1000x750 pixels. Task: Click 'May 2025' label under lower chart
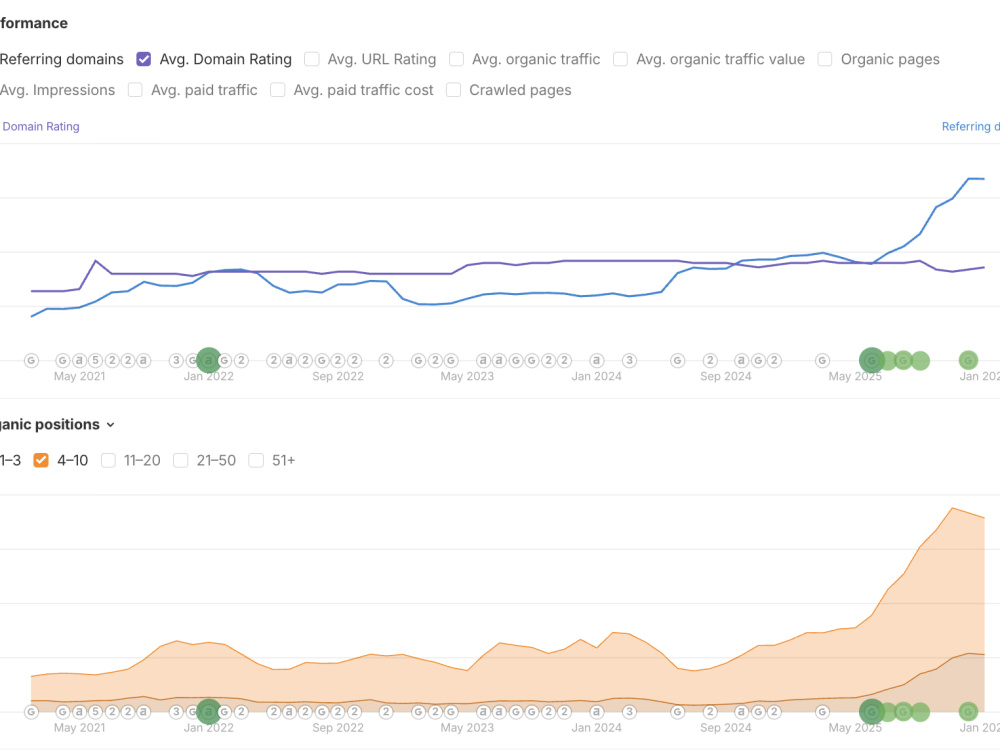point(855,728)
